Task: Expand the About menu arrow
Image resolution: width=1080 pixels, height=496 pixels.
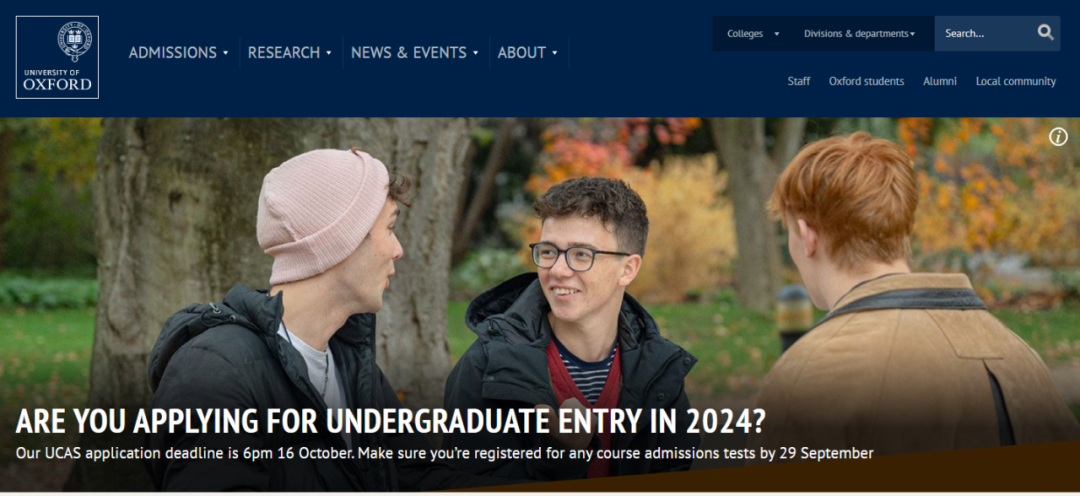Action: pos(554,53)
